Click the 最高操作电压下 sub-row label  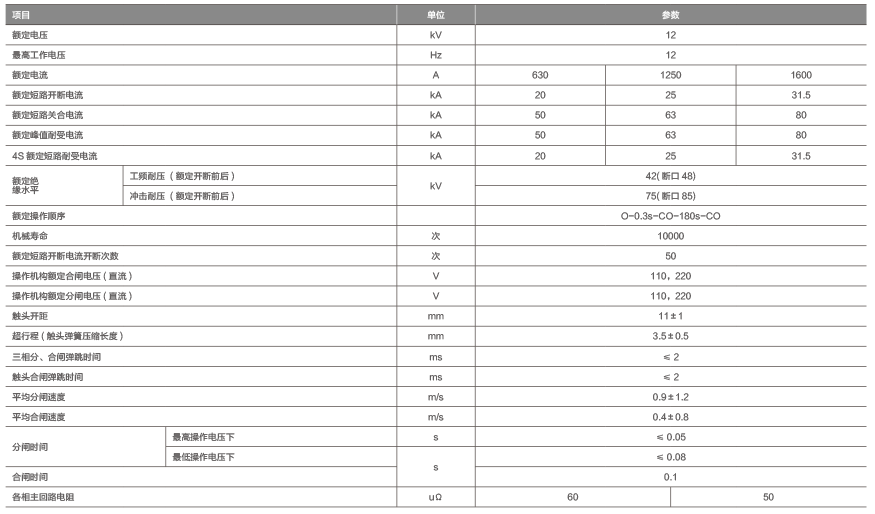coord(203,438)
